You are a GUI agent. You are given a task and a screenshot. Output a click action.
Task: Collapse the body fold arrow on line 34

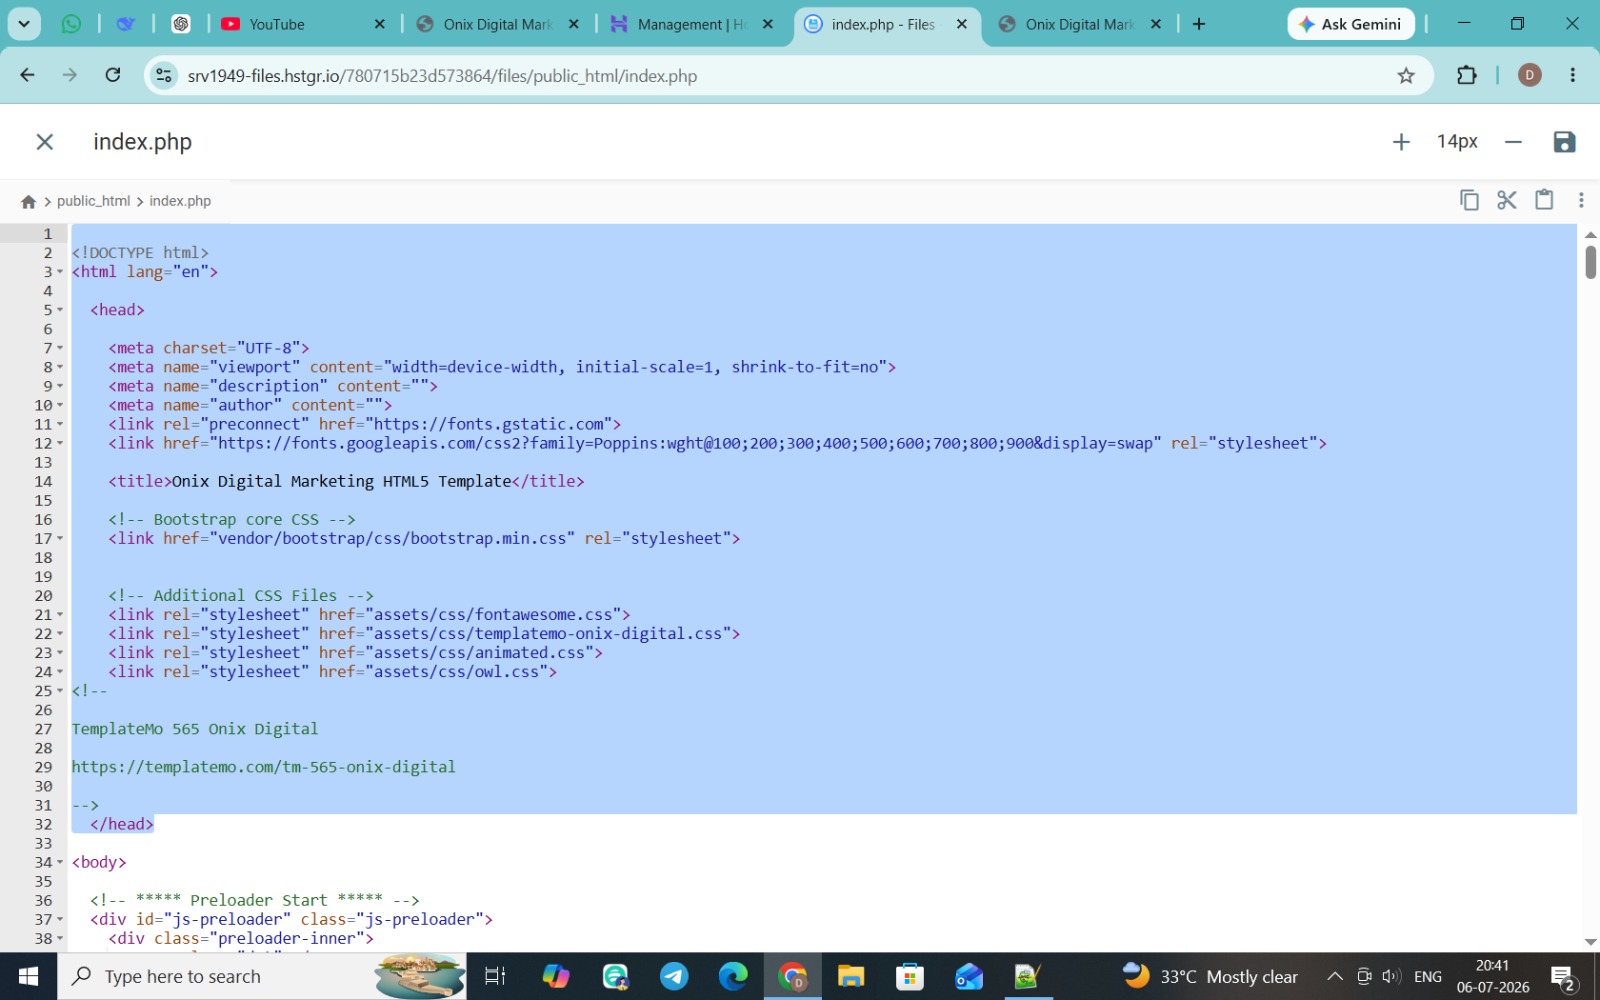pyautogui.click(x=60, y=862)
